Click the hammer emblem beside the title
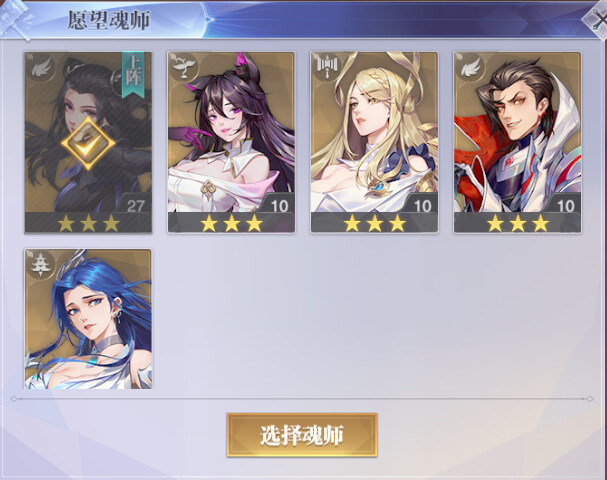Screen dimensions: 607x480 coord(16,21)
